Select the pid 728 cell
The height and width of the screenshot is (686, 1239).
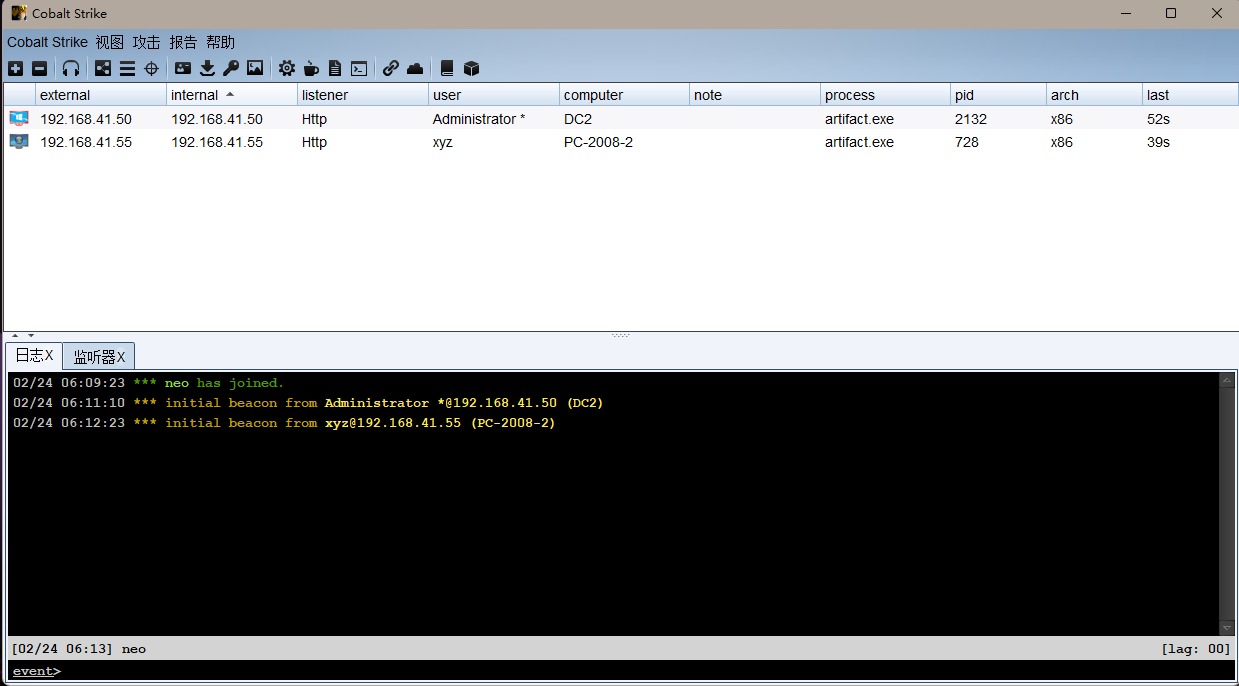(998, 142)
